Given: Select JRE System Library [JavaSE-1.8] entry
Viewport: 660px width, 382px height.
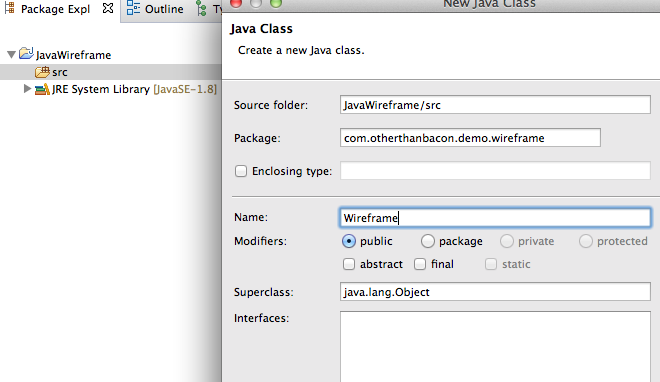Looking at the screenshot, I should tap(134, 89).
